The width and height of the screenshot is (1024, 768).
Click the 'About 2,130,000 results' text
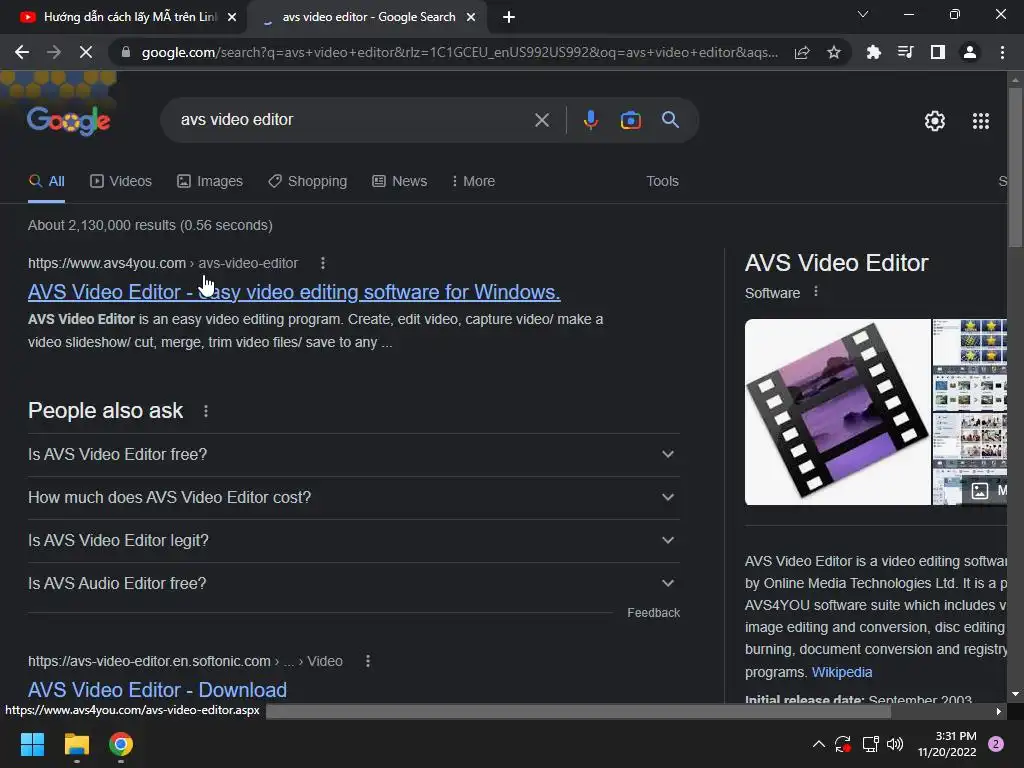150,225
